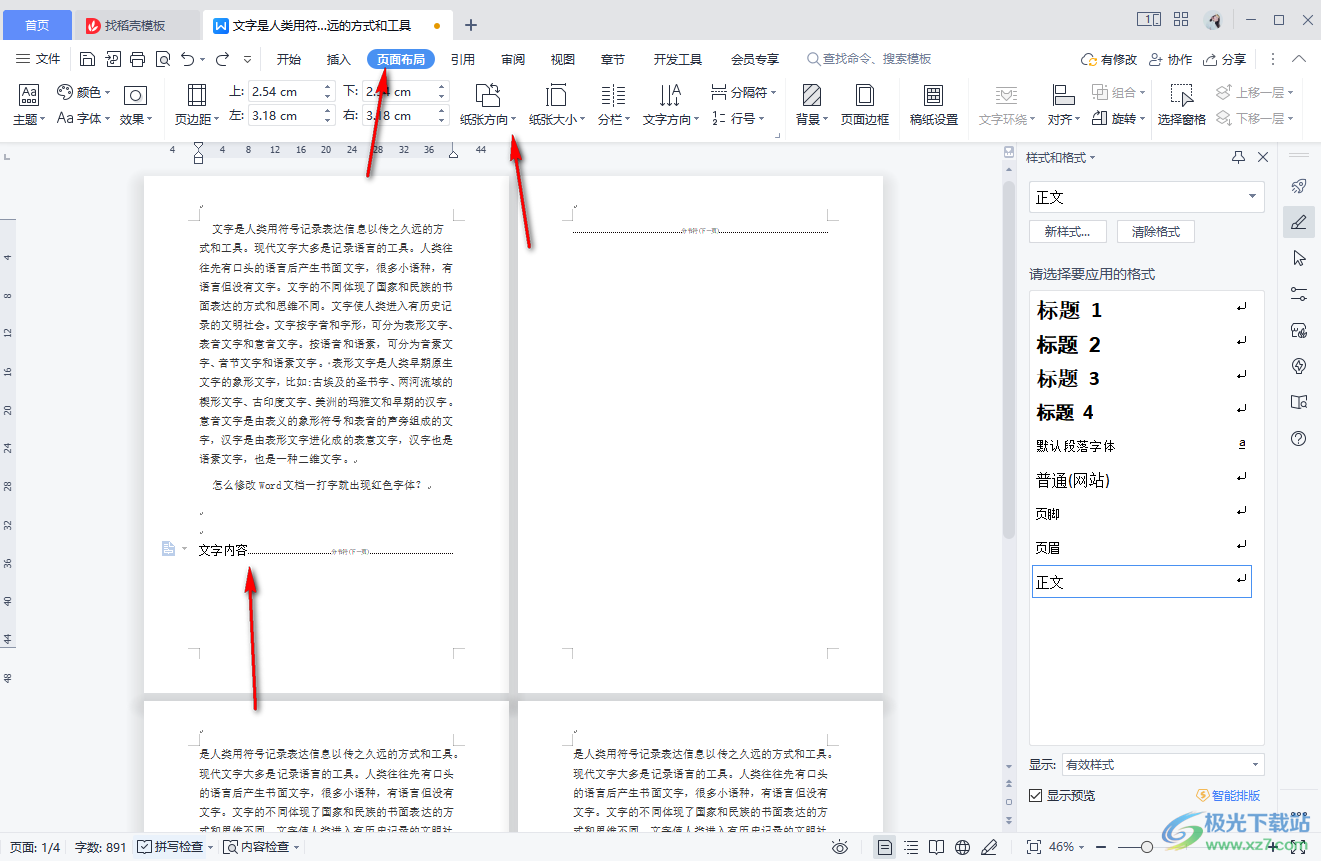Toggle writing mode pen in status bar
The image size is (1321, 861).
coord(989,847)
